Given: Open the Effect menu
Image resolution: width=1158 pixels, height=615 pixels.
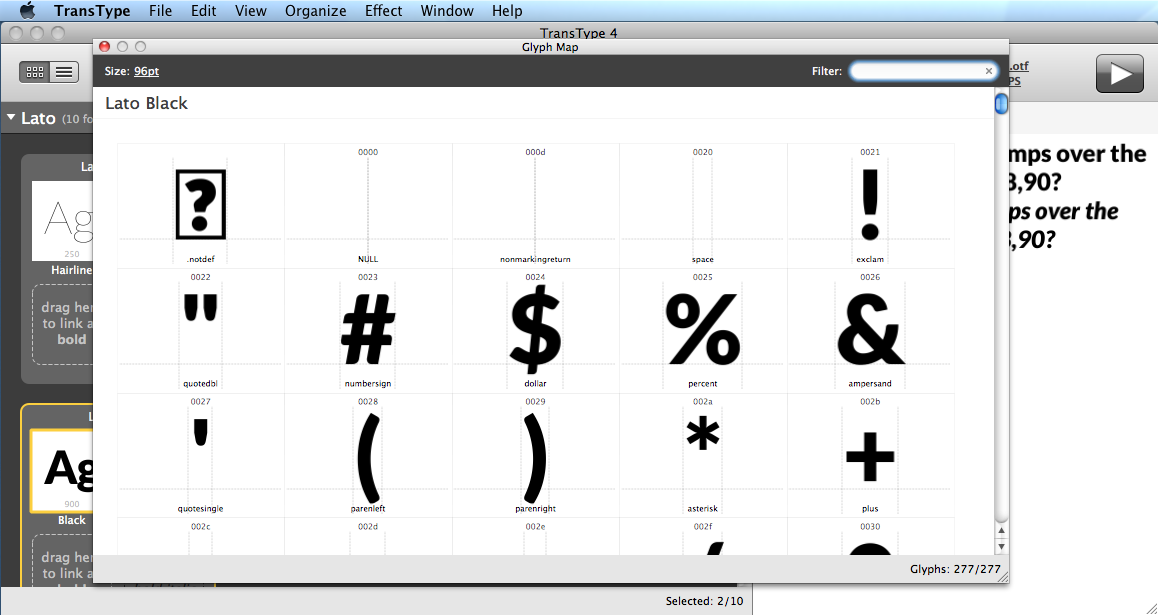Looking at the screenshot, I should (x=383, y=10).
